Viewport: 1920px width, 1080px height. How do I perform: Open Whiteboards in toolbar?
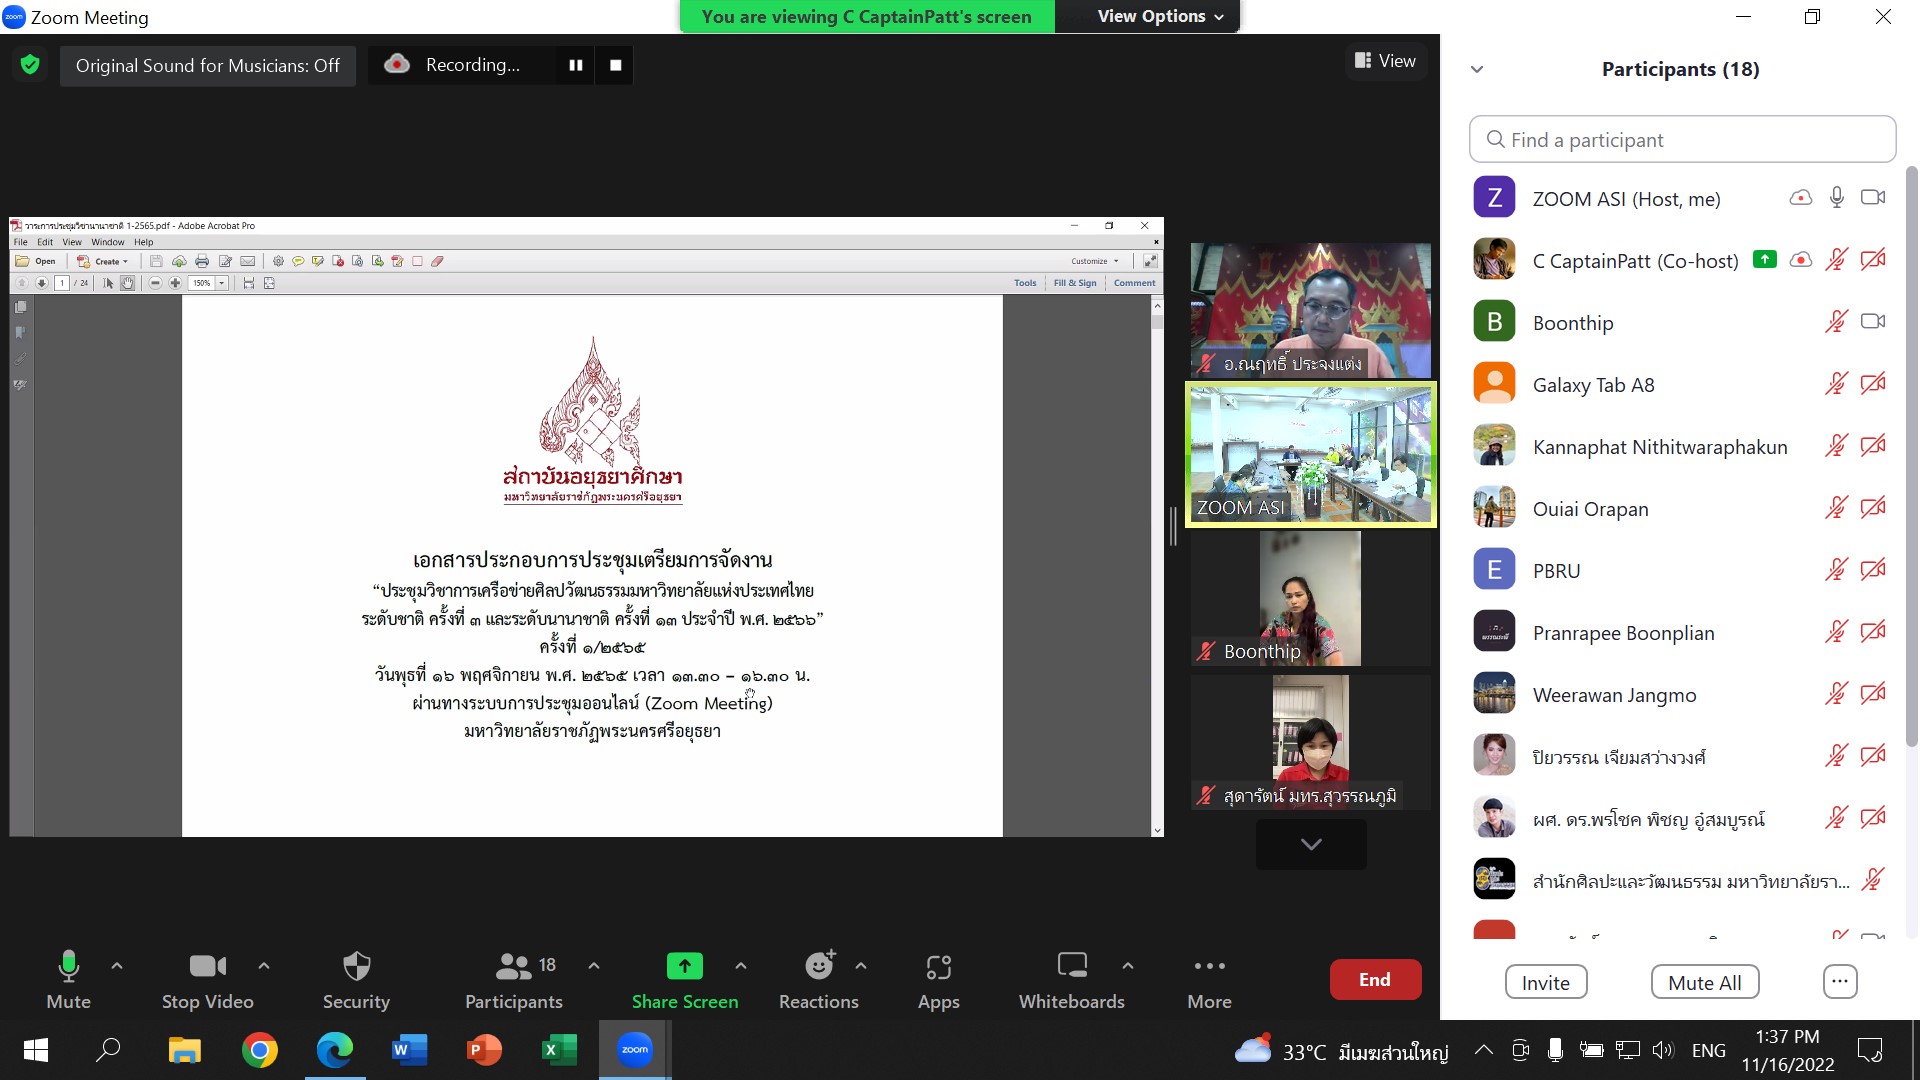(x=1072, y=980)
